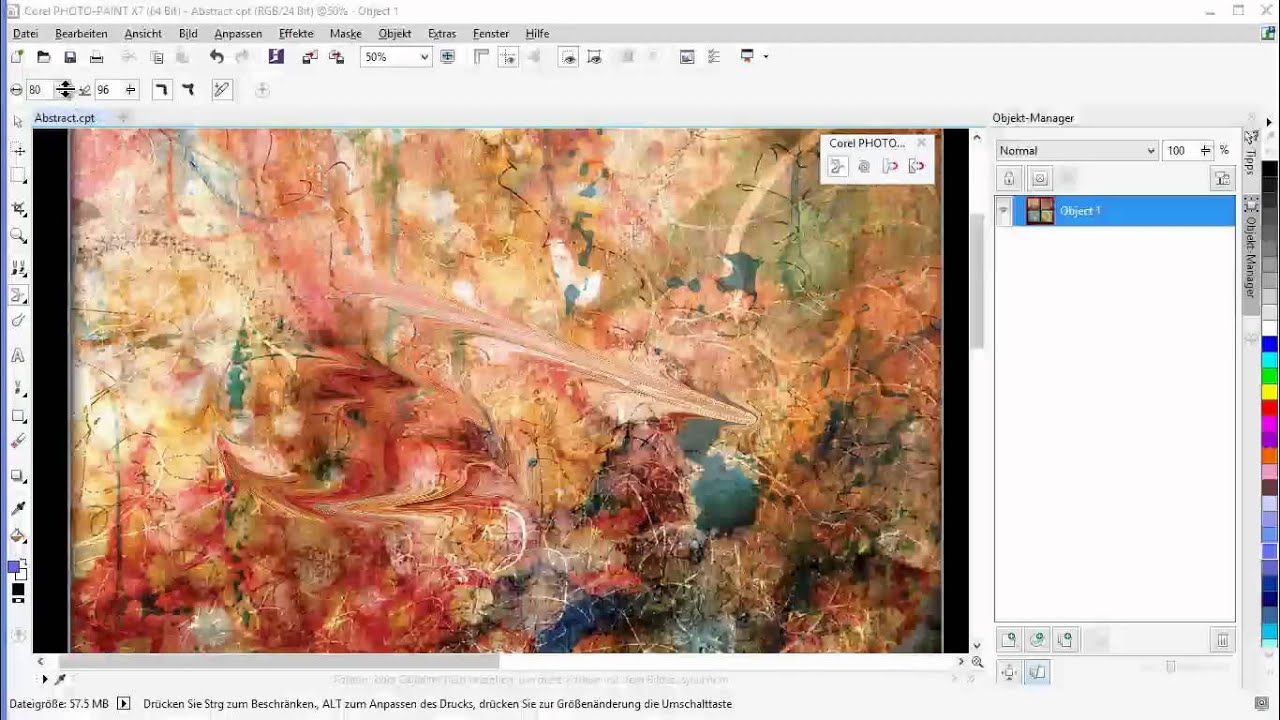Delete object with the trash button
Viewport: 1280px width, 720px height.
[1222, 639]
